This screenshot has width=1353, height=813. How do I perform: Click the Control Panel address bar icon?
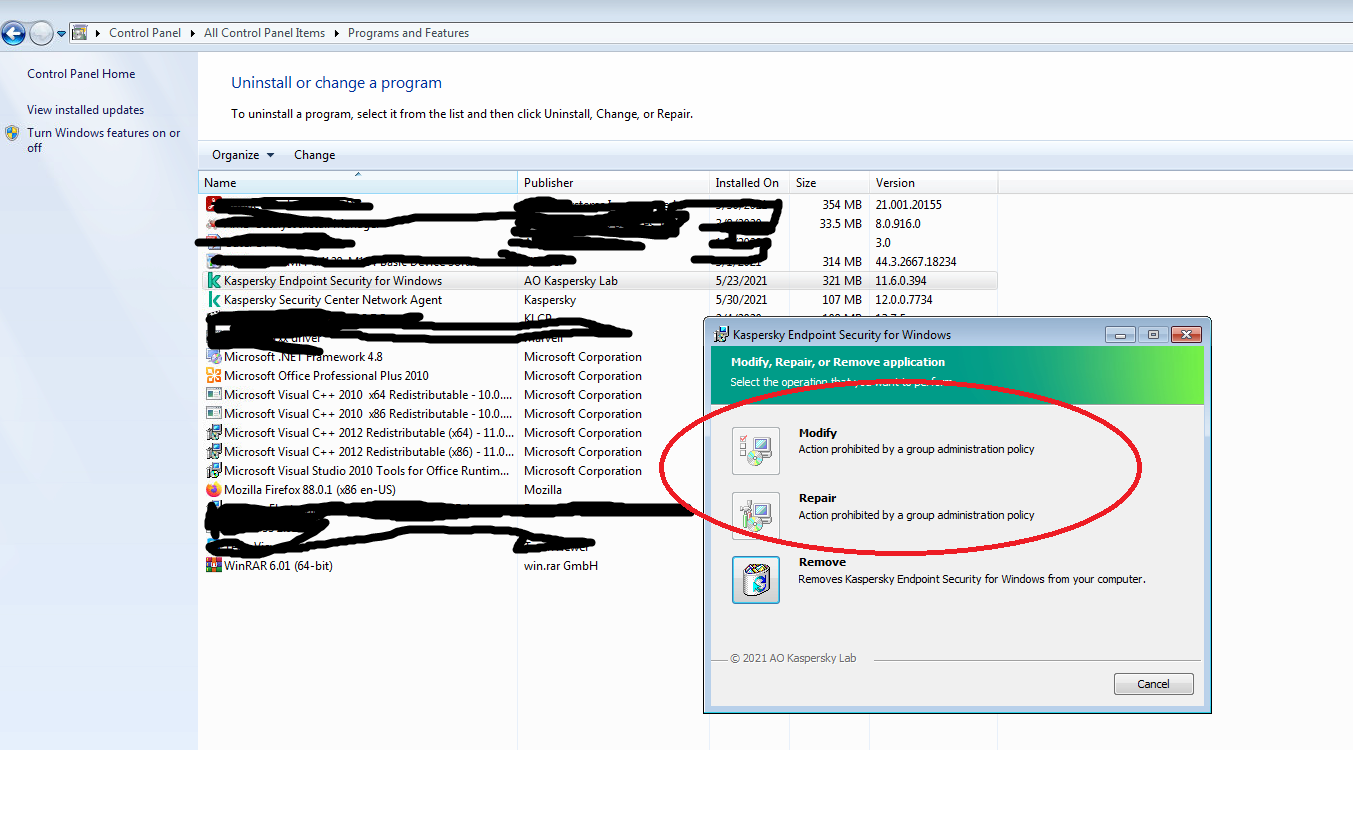click(79, 33)
